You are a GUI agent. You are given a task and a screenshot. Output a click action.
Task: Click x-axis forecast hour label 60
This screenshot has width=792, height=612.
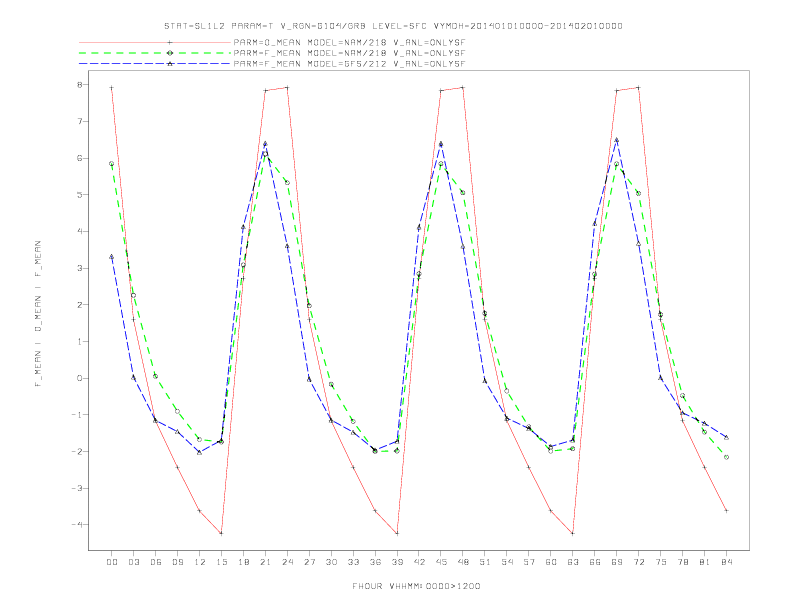[551, 562]
